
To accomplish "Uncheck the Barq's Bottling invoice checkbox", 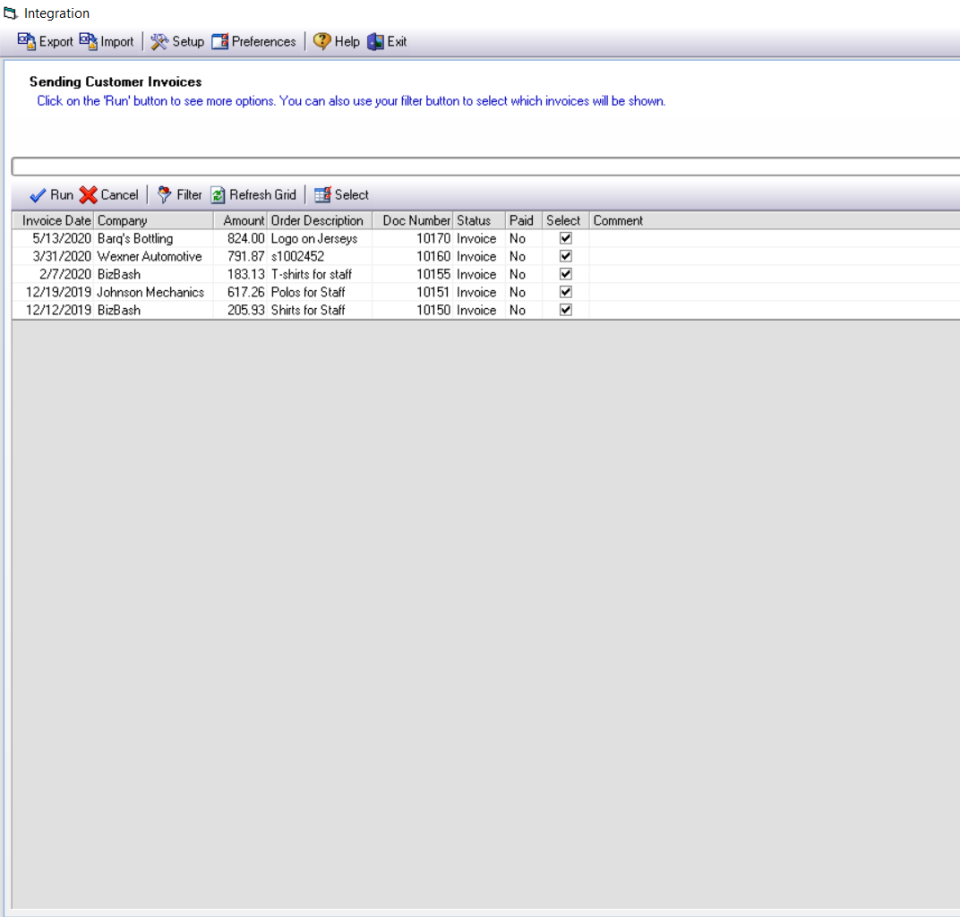I will pos(563,238).
